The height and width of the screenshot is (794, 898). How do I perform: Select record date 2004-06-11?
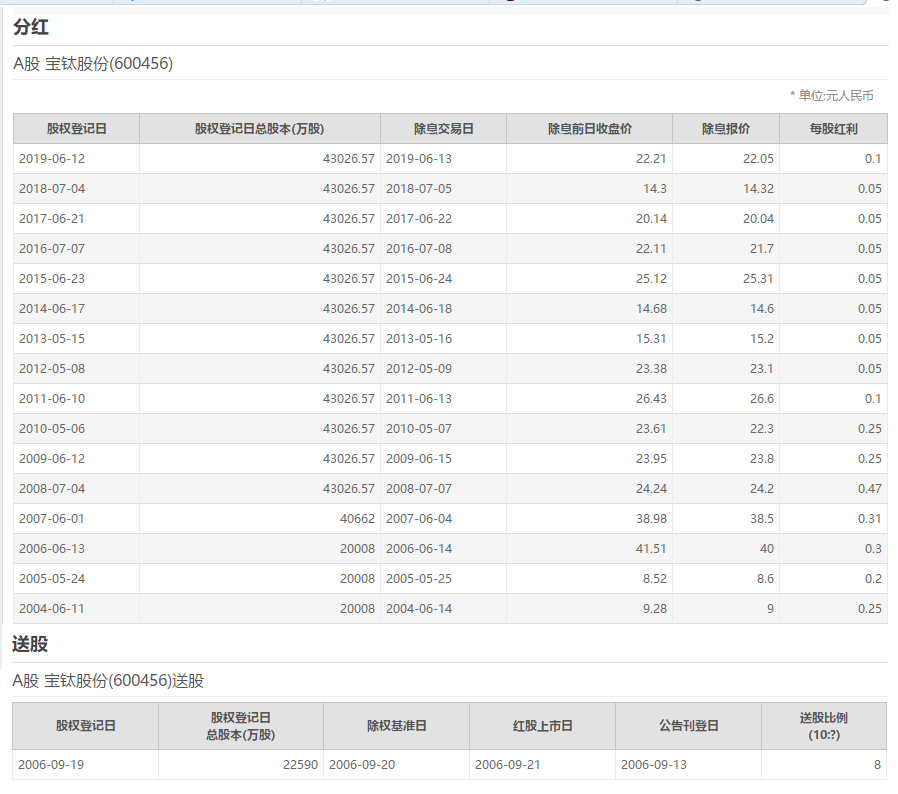coord(52,608)
